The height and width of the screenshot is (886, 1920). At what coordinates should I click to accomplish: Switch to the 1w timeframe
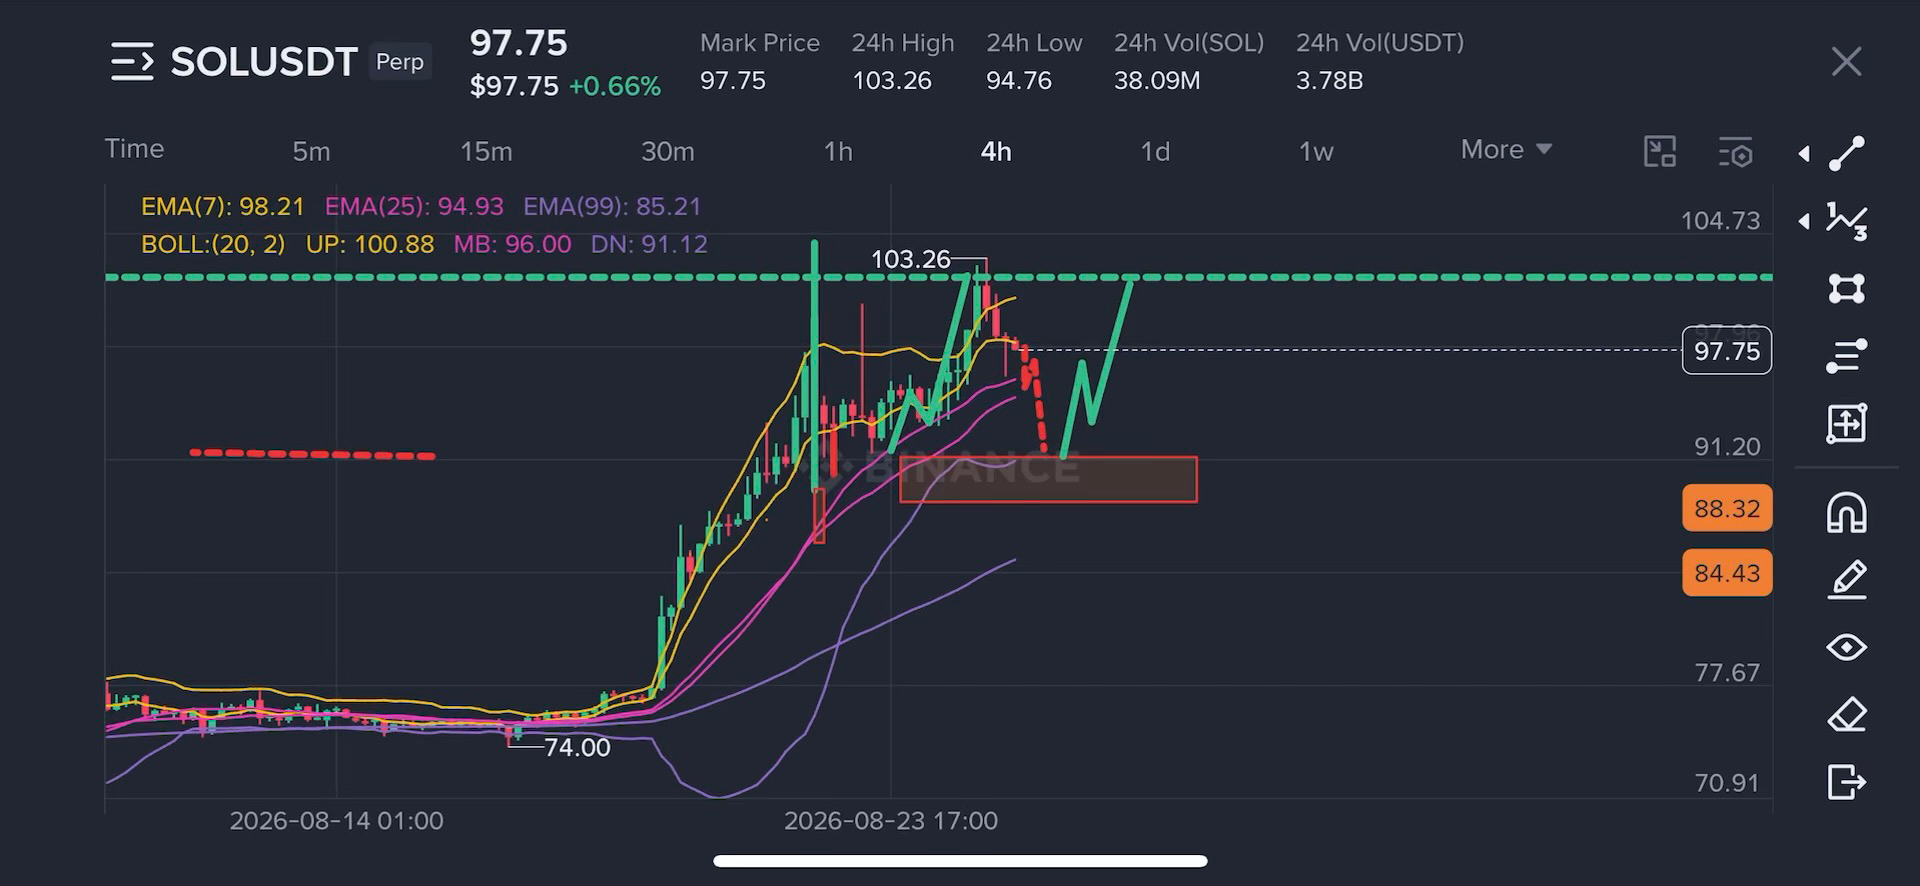[1316, 151]
